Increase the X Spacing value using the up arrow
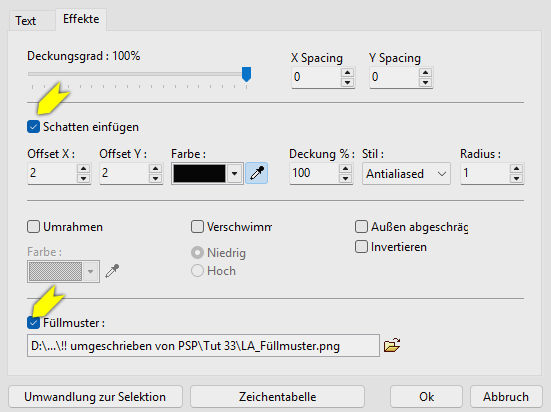 (347, 73)
